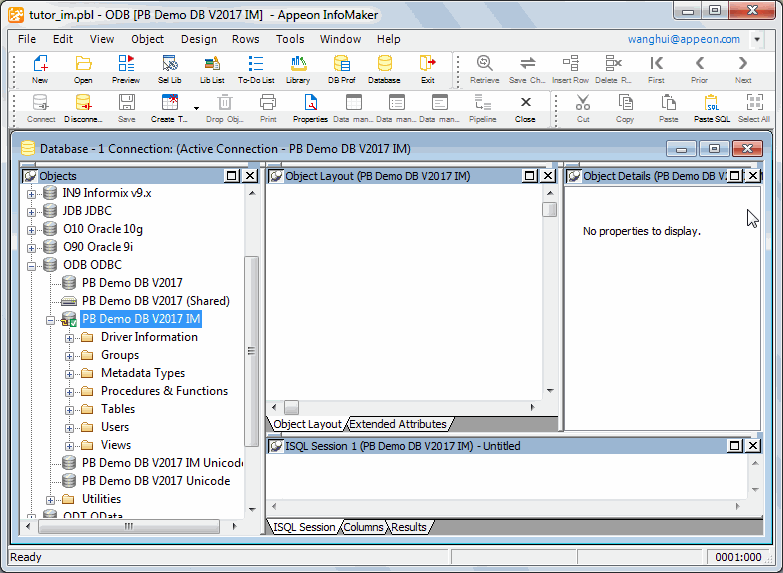Click the Disconnect database icon
The width and height of the screenshot is (783, 573).
click(x=83, y=107)
